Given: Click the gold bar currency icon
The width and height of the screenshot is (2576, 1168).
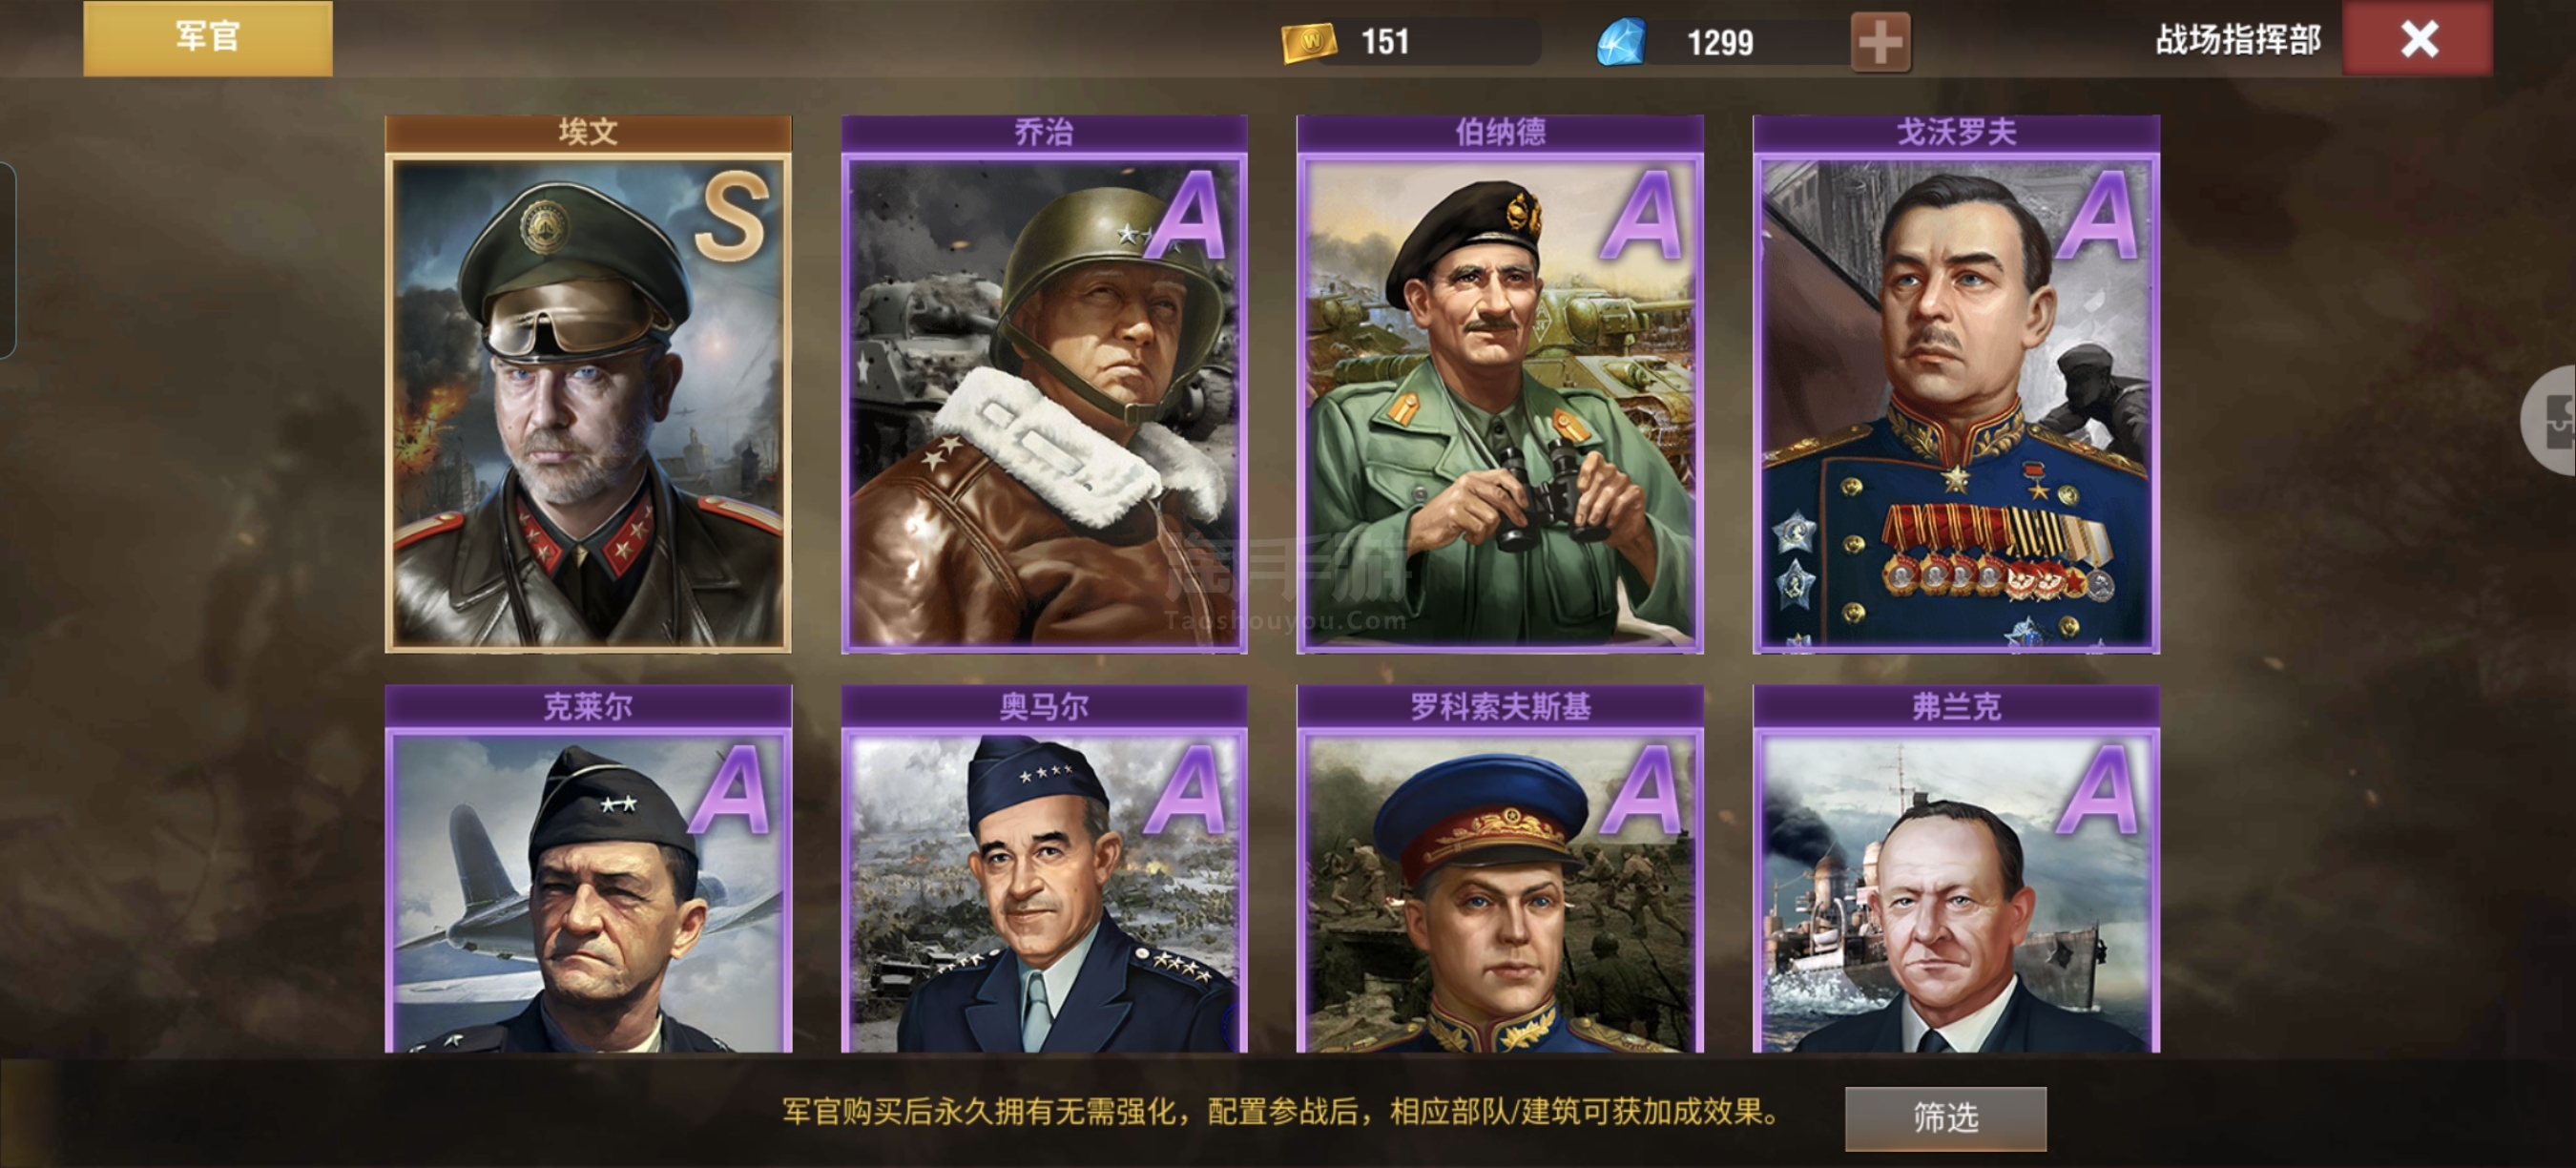Looking at the screenshot, I should [x=1309, y=42].
